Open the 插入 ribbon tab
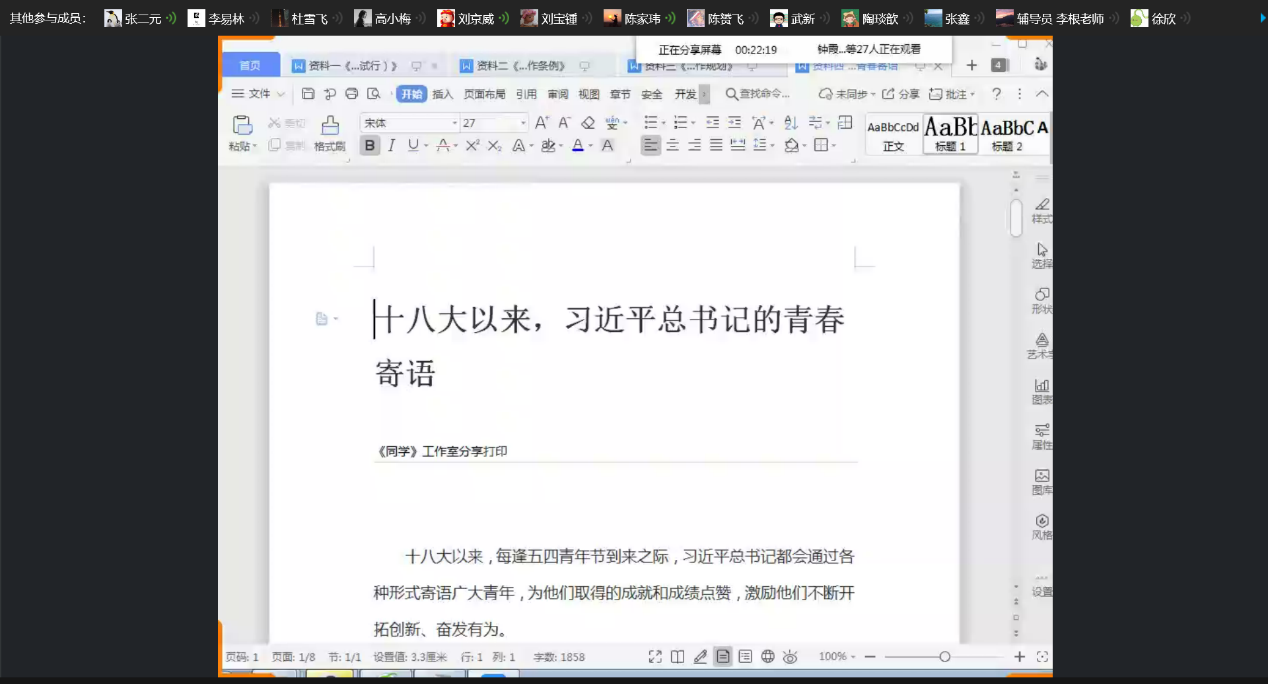The width and height of the screenshot is (1268, 684). coord(442,94)
